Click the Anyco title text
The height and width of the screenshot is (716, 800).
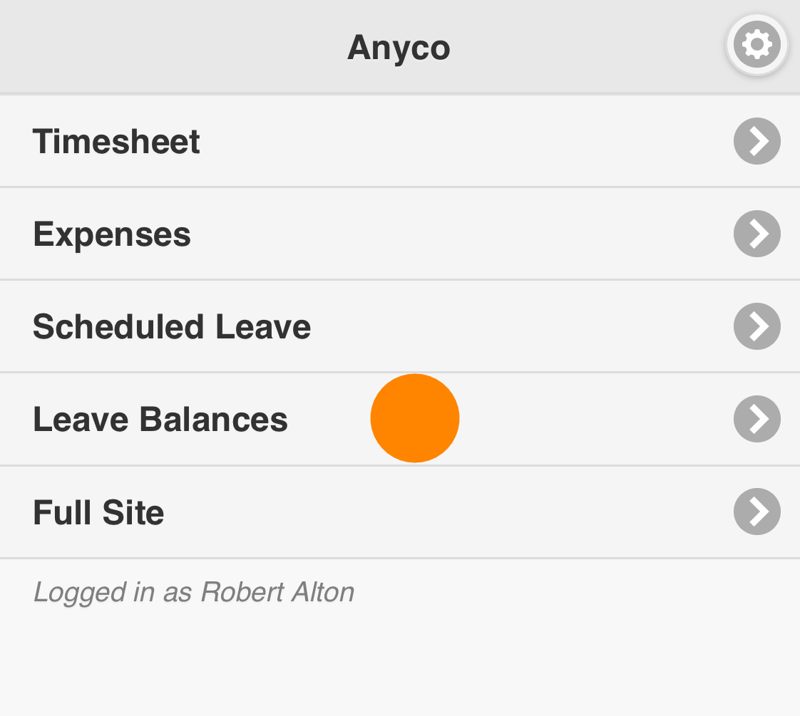[x=399, y=45]
